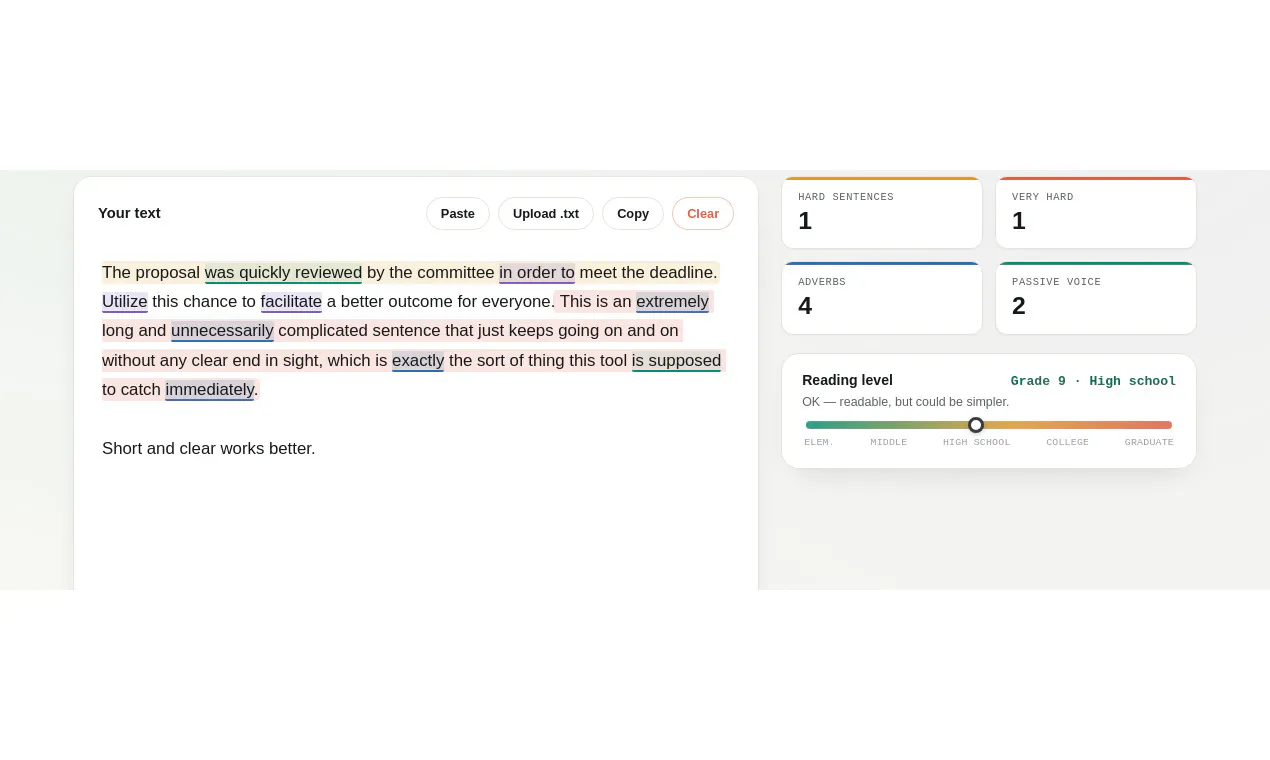
Task: Click the 'OK — readable, but could be simpler.' note
Action: tap(906, 402)
